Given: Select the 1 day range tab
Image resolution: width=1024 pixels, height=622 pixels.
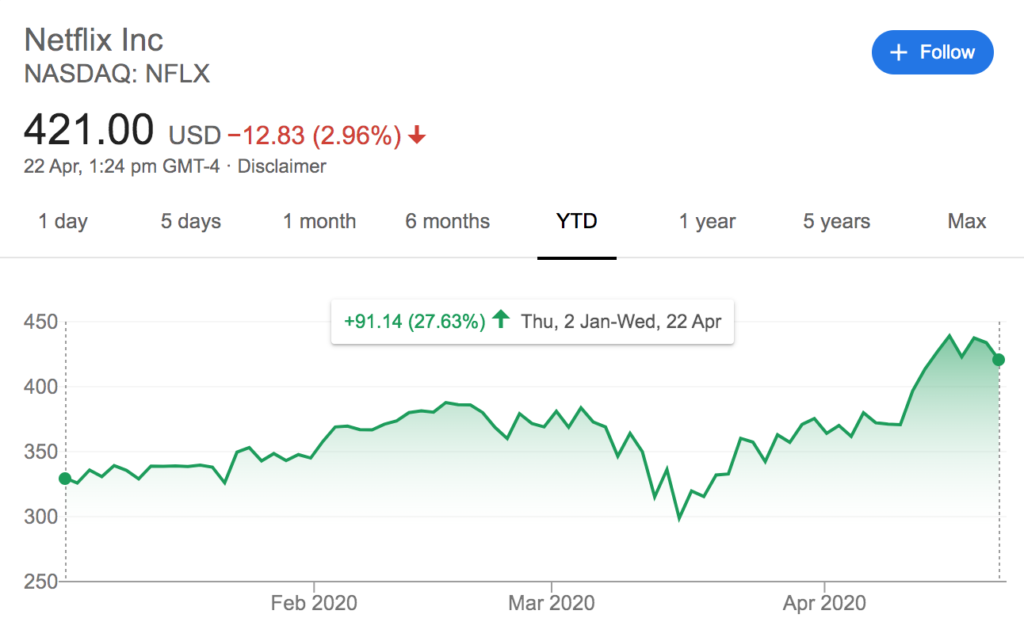Looking at the screenshot, I should pyautogui.click(x=63, y=221).
